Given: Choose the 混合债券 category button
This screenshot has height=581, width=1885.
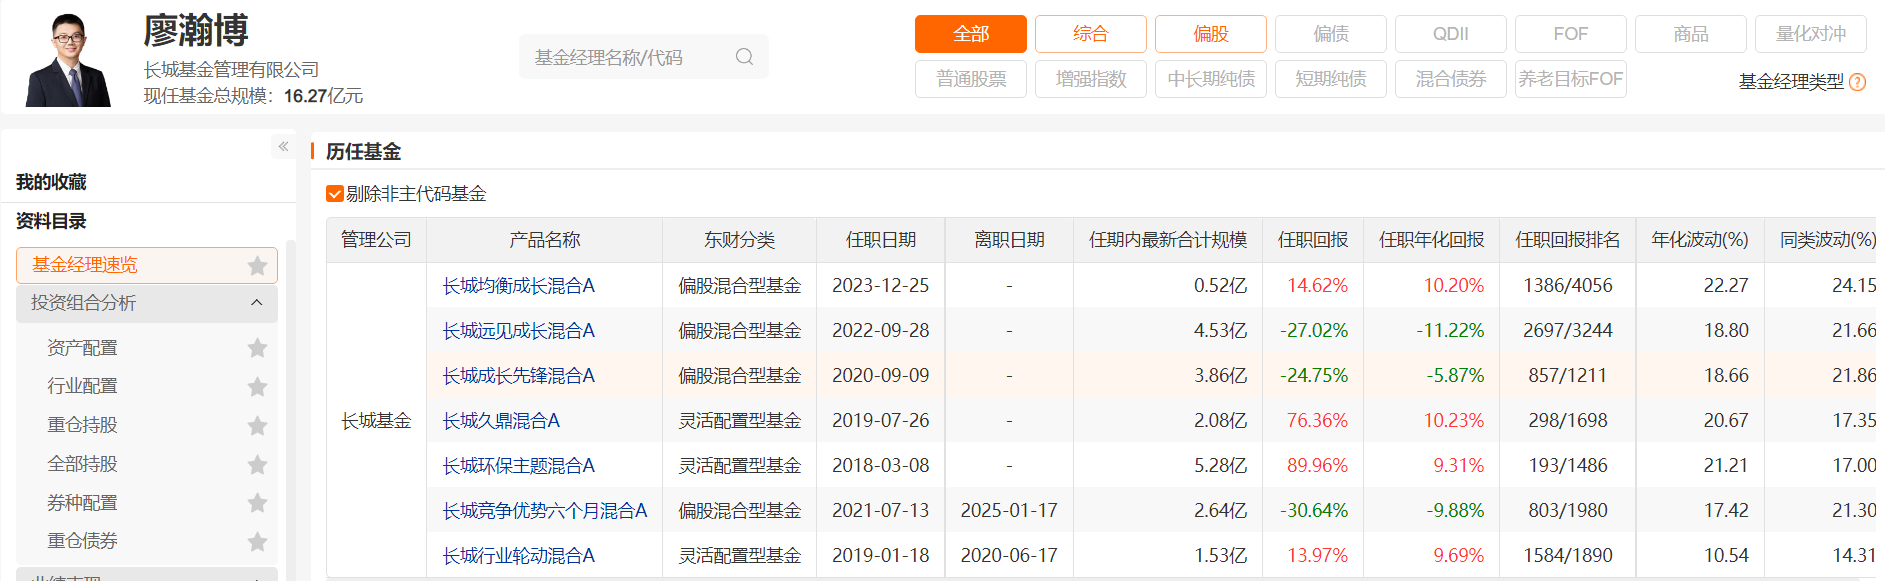Looking at the screenshot, I should [x=1450, y=79].
